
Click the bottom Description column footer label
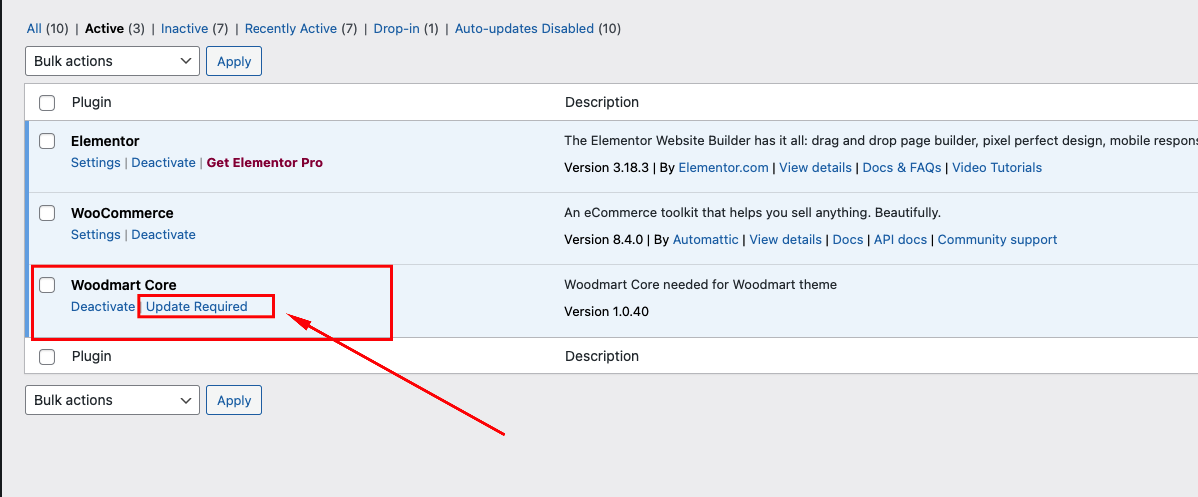[602, 356]
